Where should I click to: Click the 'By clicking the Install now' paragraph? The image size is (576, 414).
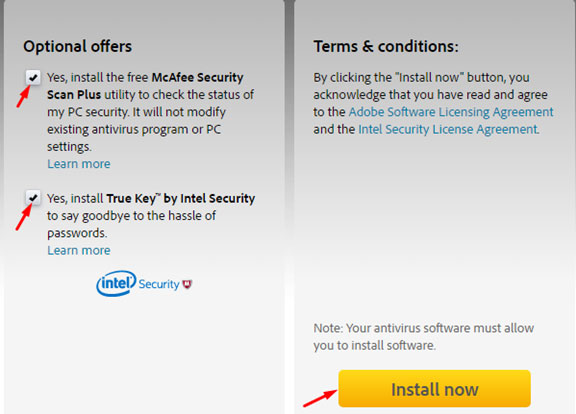(433, 103)
